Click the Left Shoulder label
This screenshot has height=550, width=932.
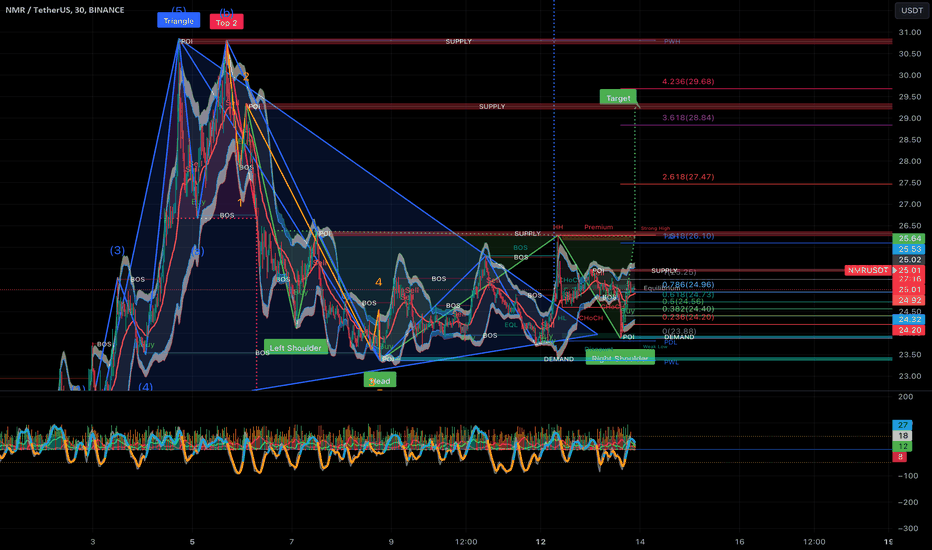pyautogui.click(x=295, y=348)
